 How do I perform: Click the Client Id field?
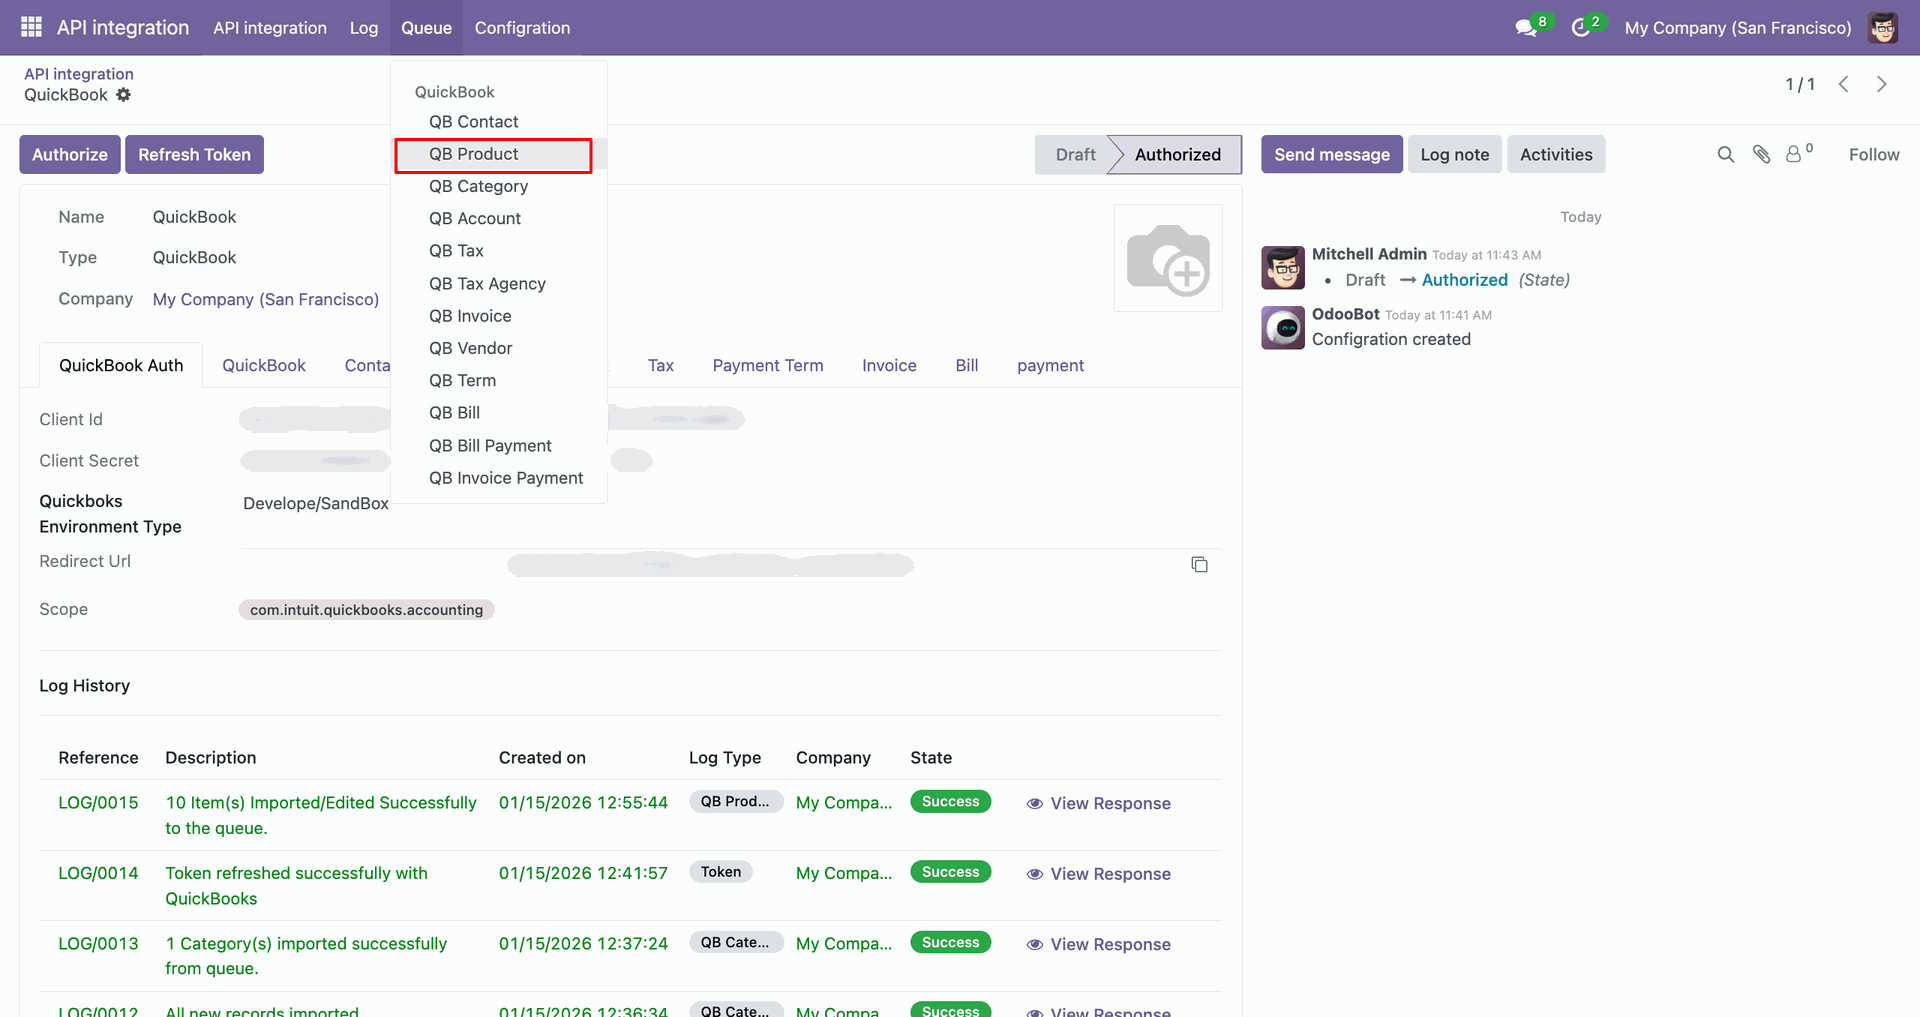[x=492, y=419]
